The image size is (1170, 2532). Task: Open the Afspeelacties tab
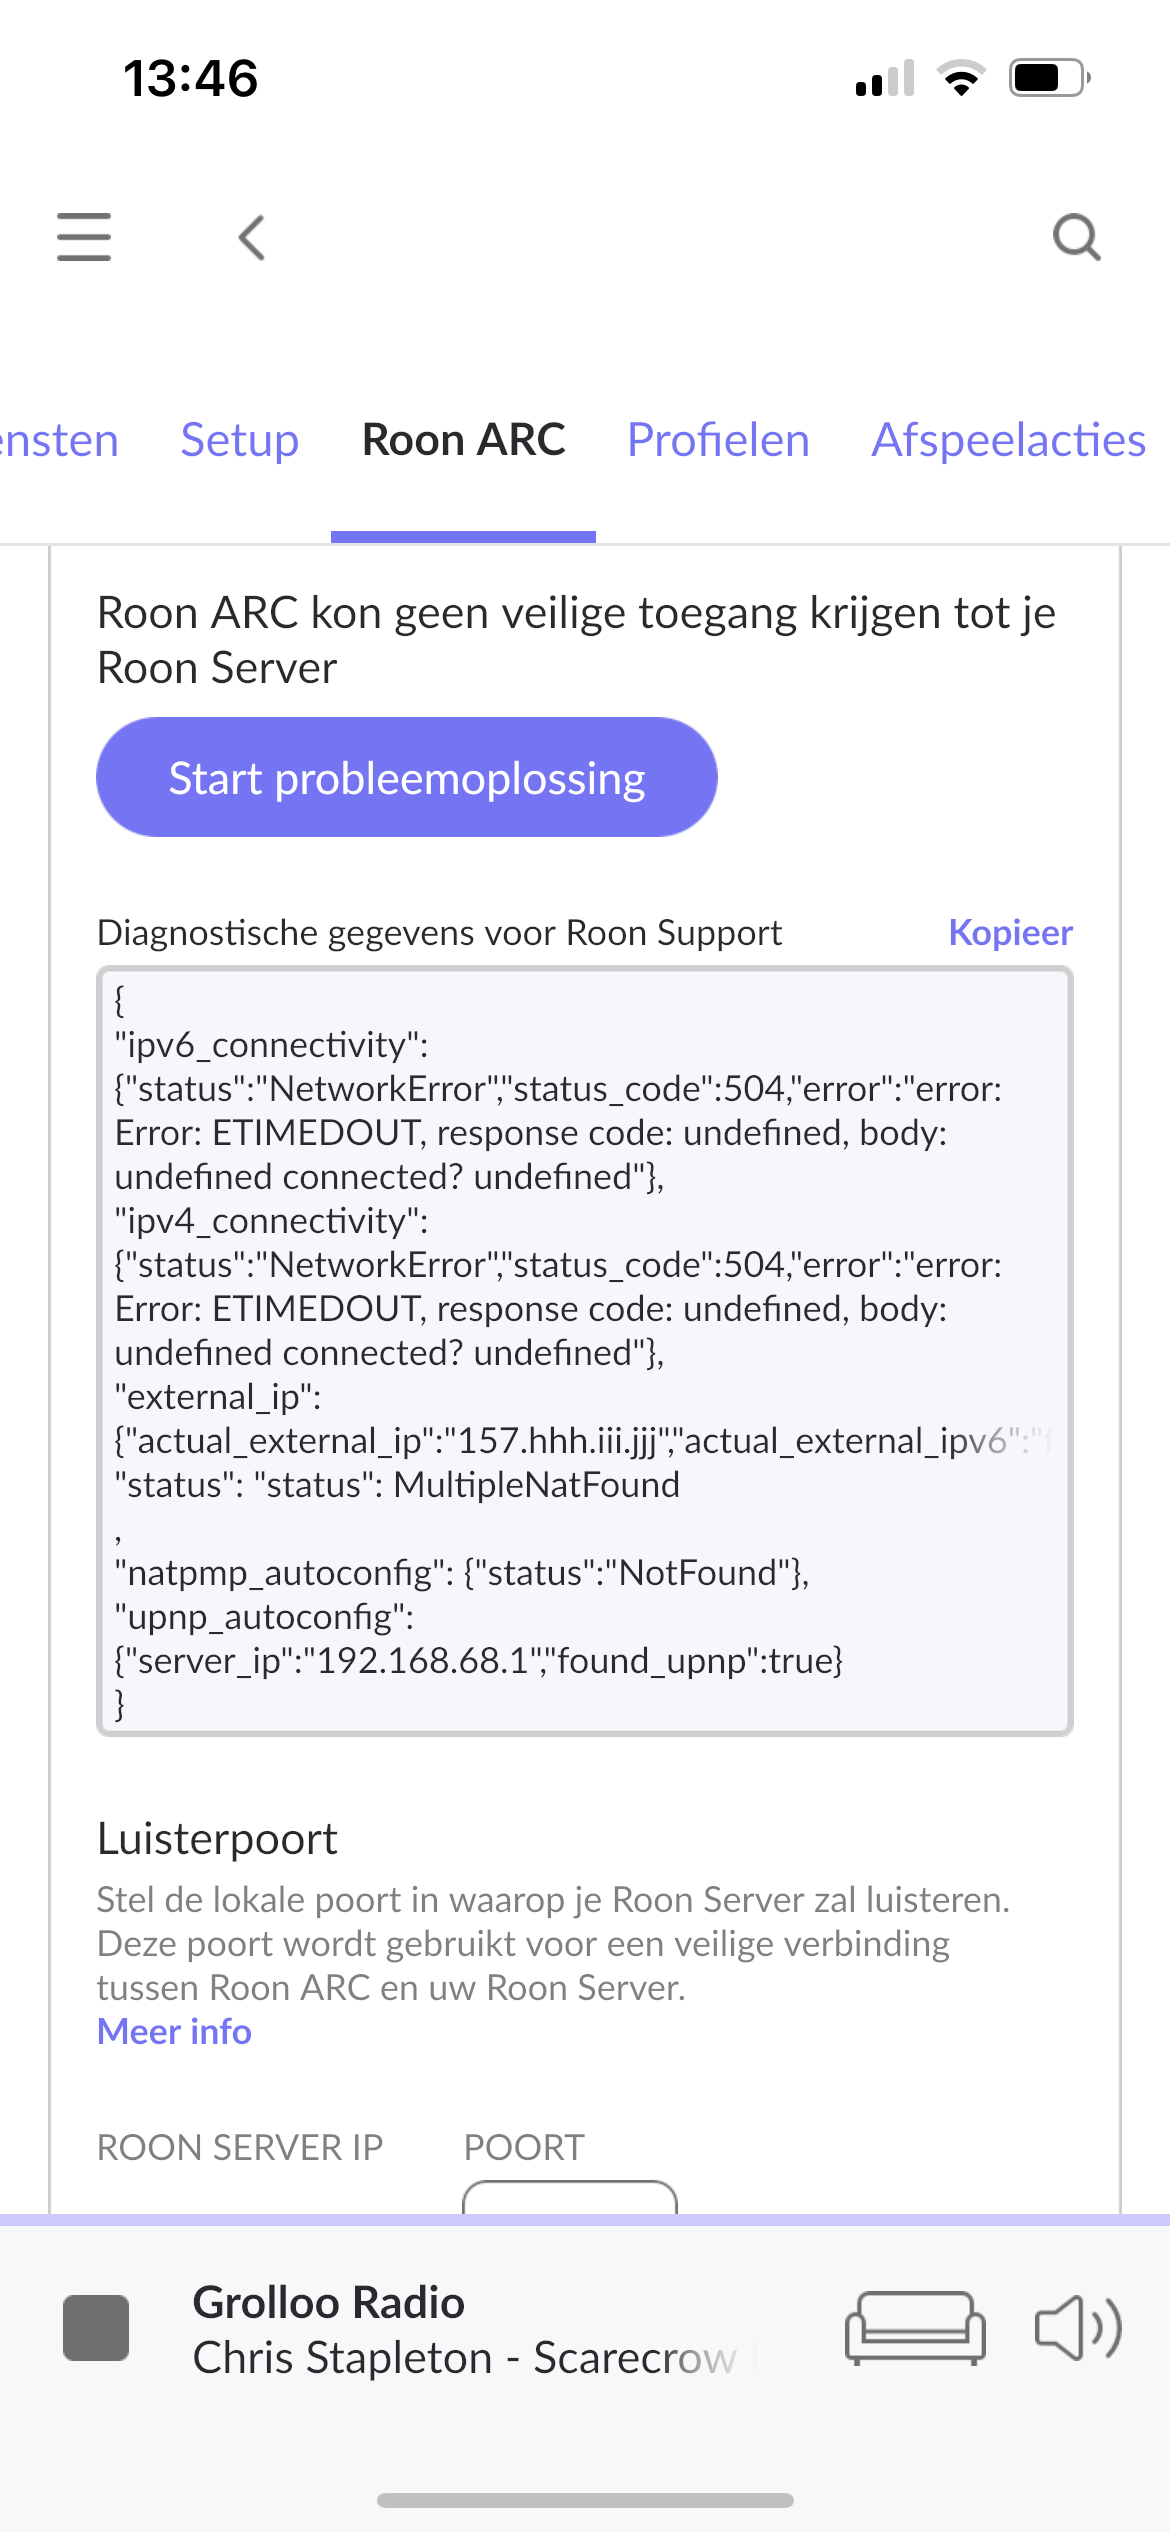pos(1008,440)
